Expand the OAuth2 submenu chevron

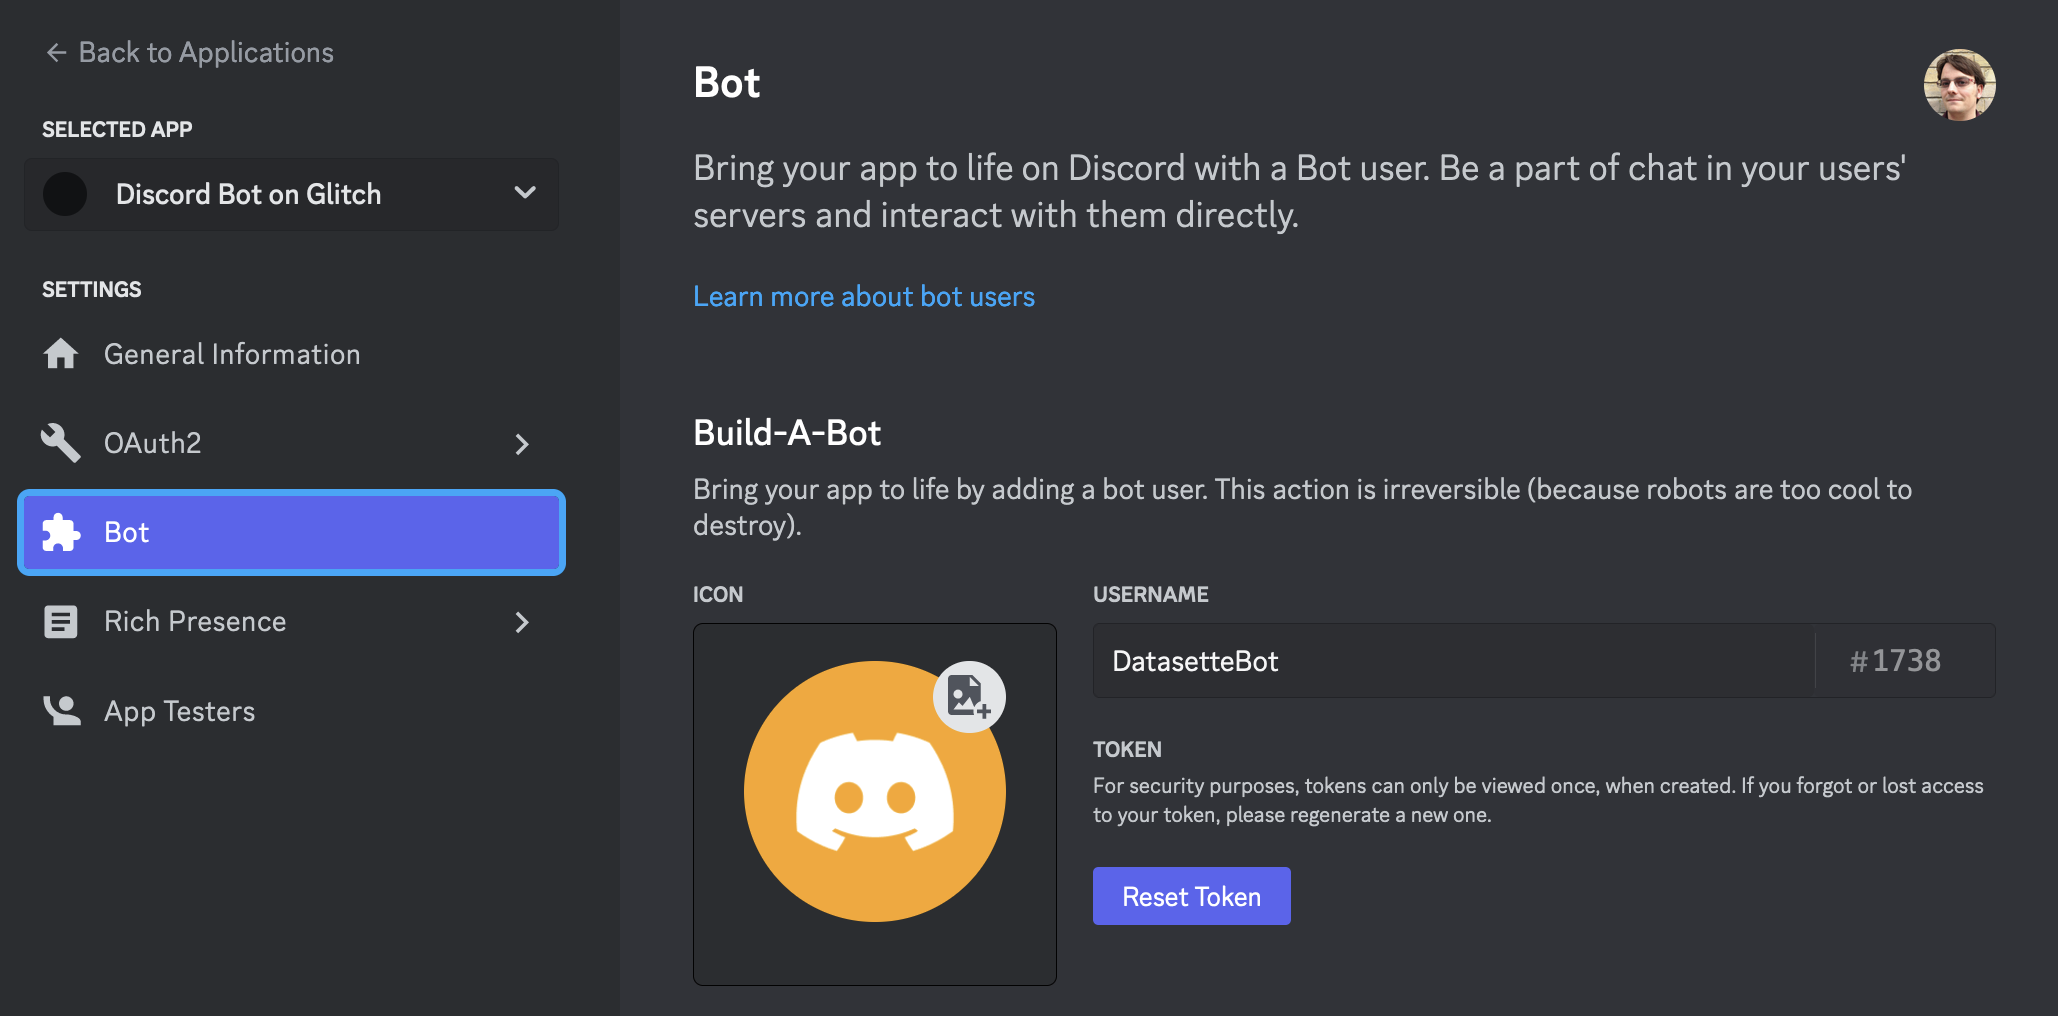(521, 444)
